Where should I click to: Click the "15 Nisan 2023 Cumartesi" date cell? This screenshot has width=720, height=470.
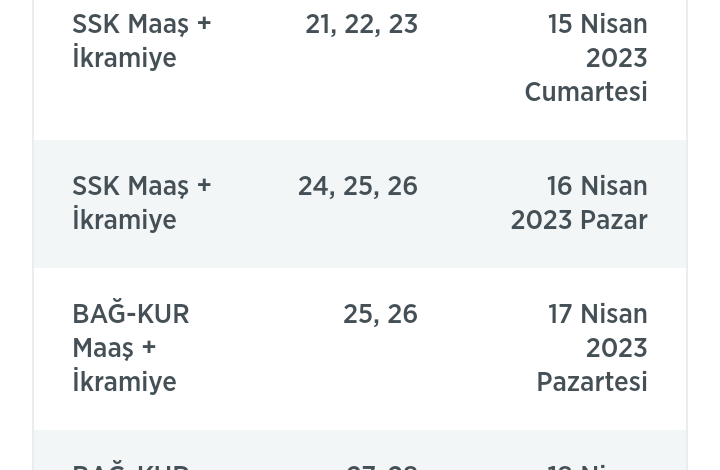click(586, 58)
